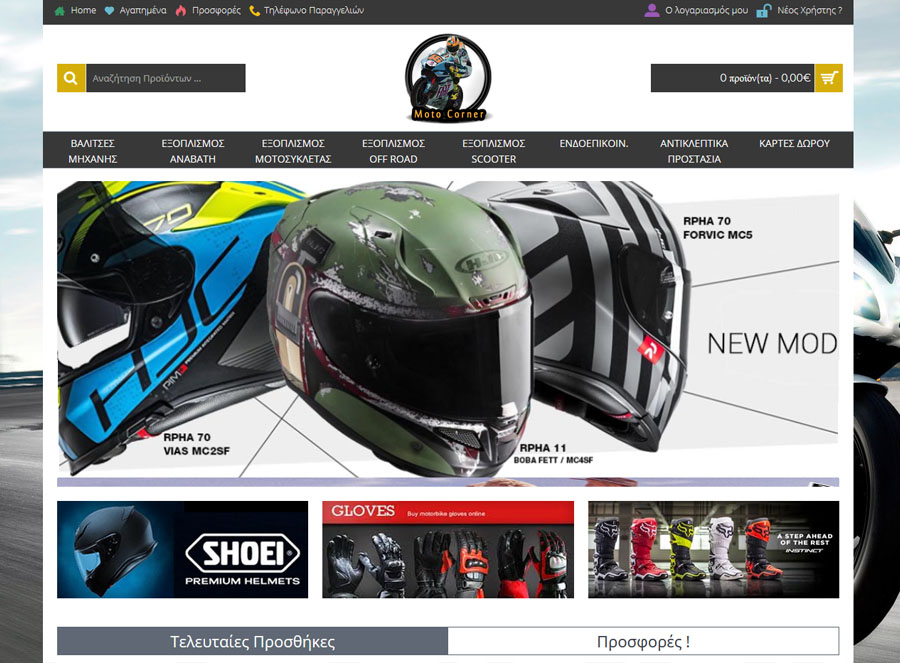Click the purple user account icon
The height and width of the screenshot is (663, 900).
click(652, 10)
